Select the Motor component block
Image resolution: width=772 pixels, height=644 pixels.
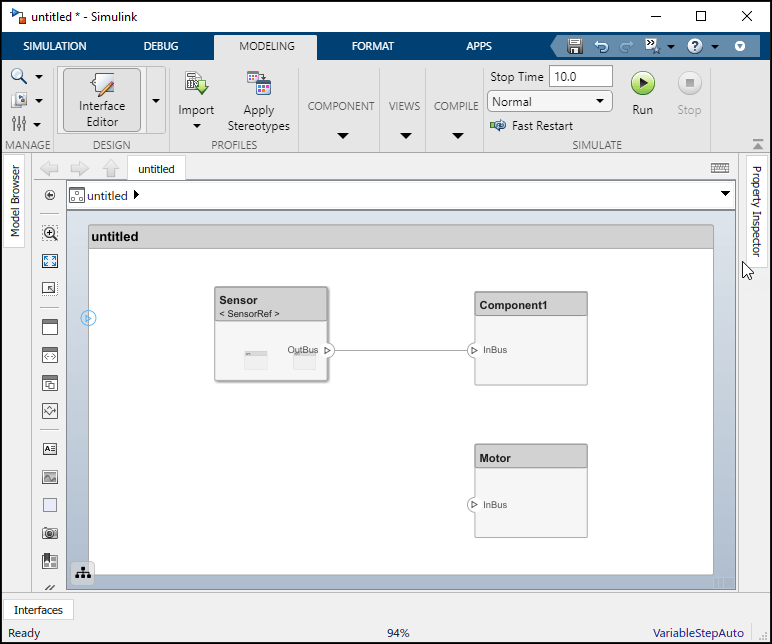click(x=531, y=491)
